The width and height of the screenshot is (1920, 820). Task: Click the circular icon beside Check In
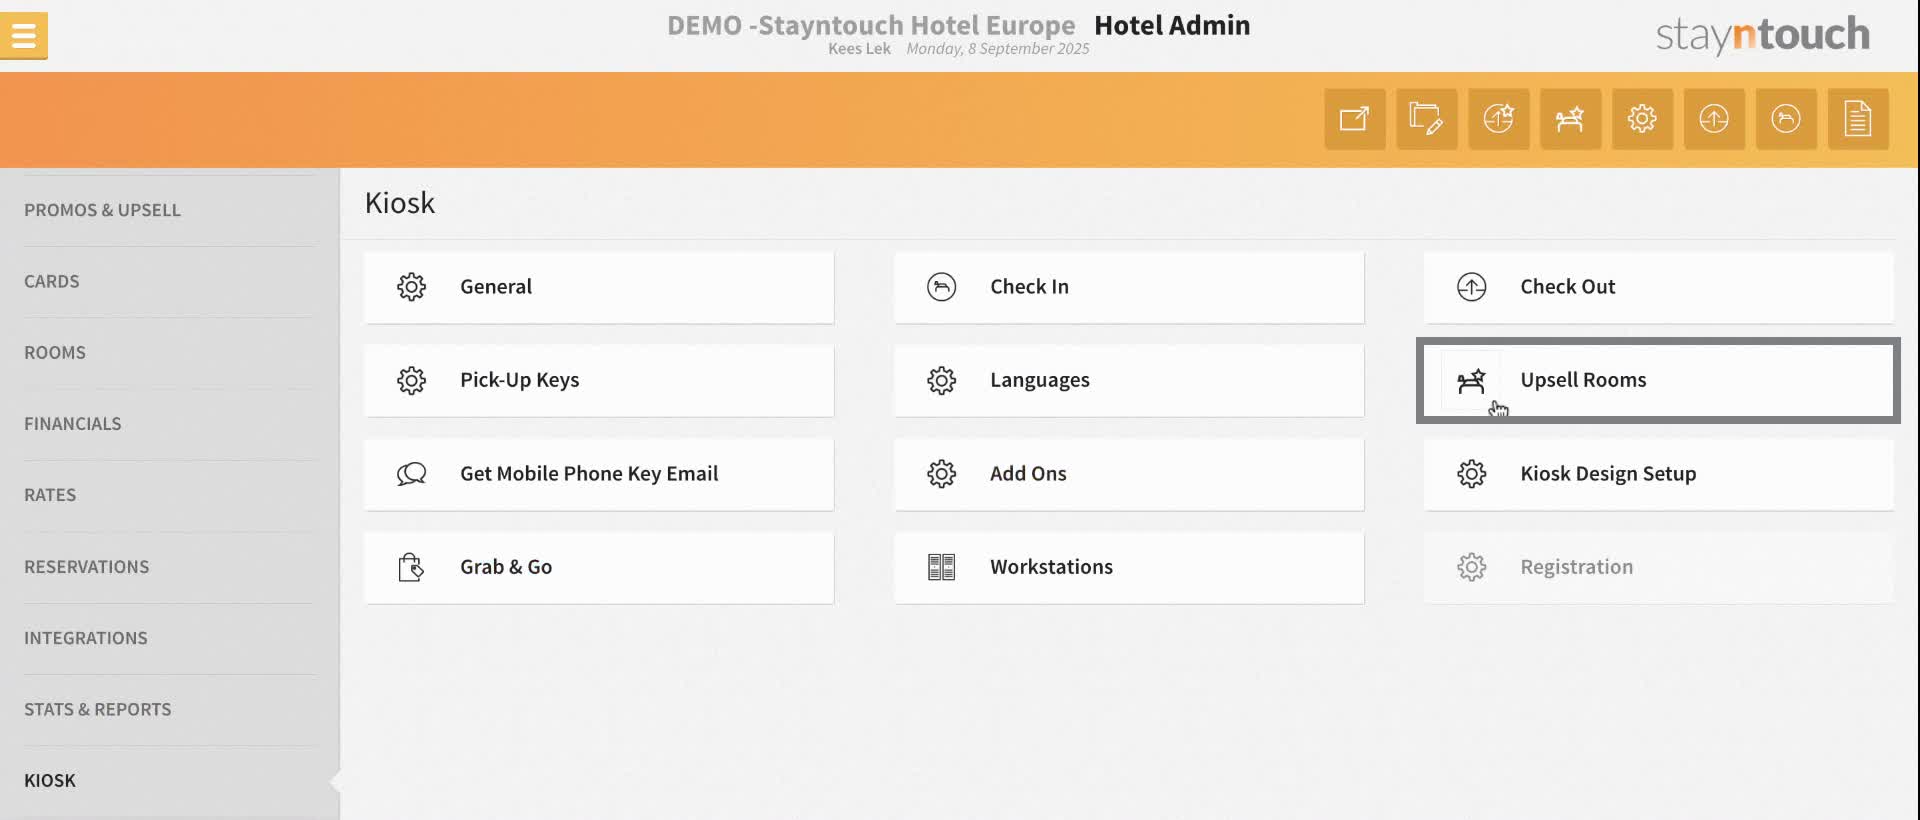tap(941, 287)
